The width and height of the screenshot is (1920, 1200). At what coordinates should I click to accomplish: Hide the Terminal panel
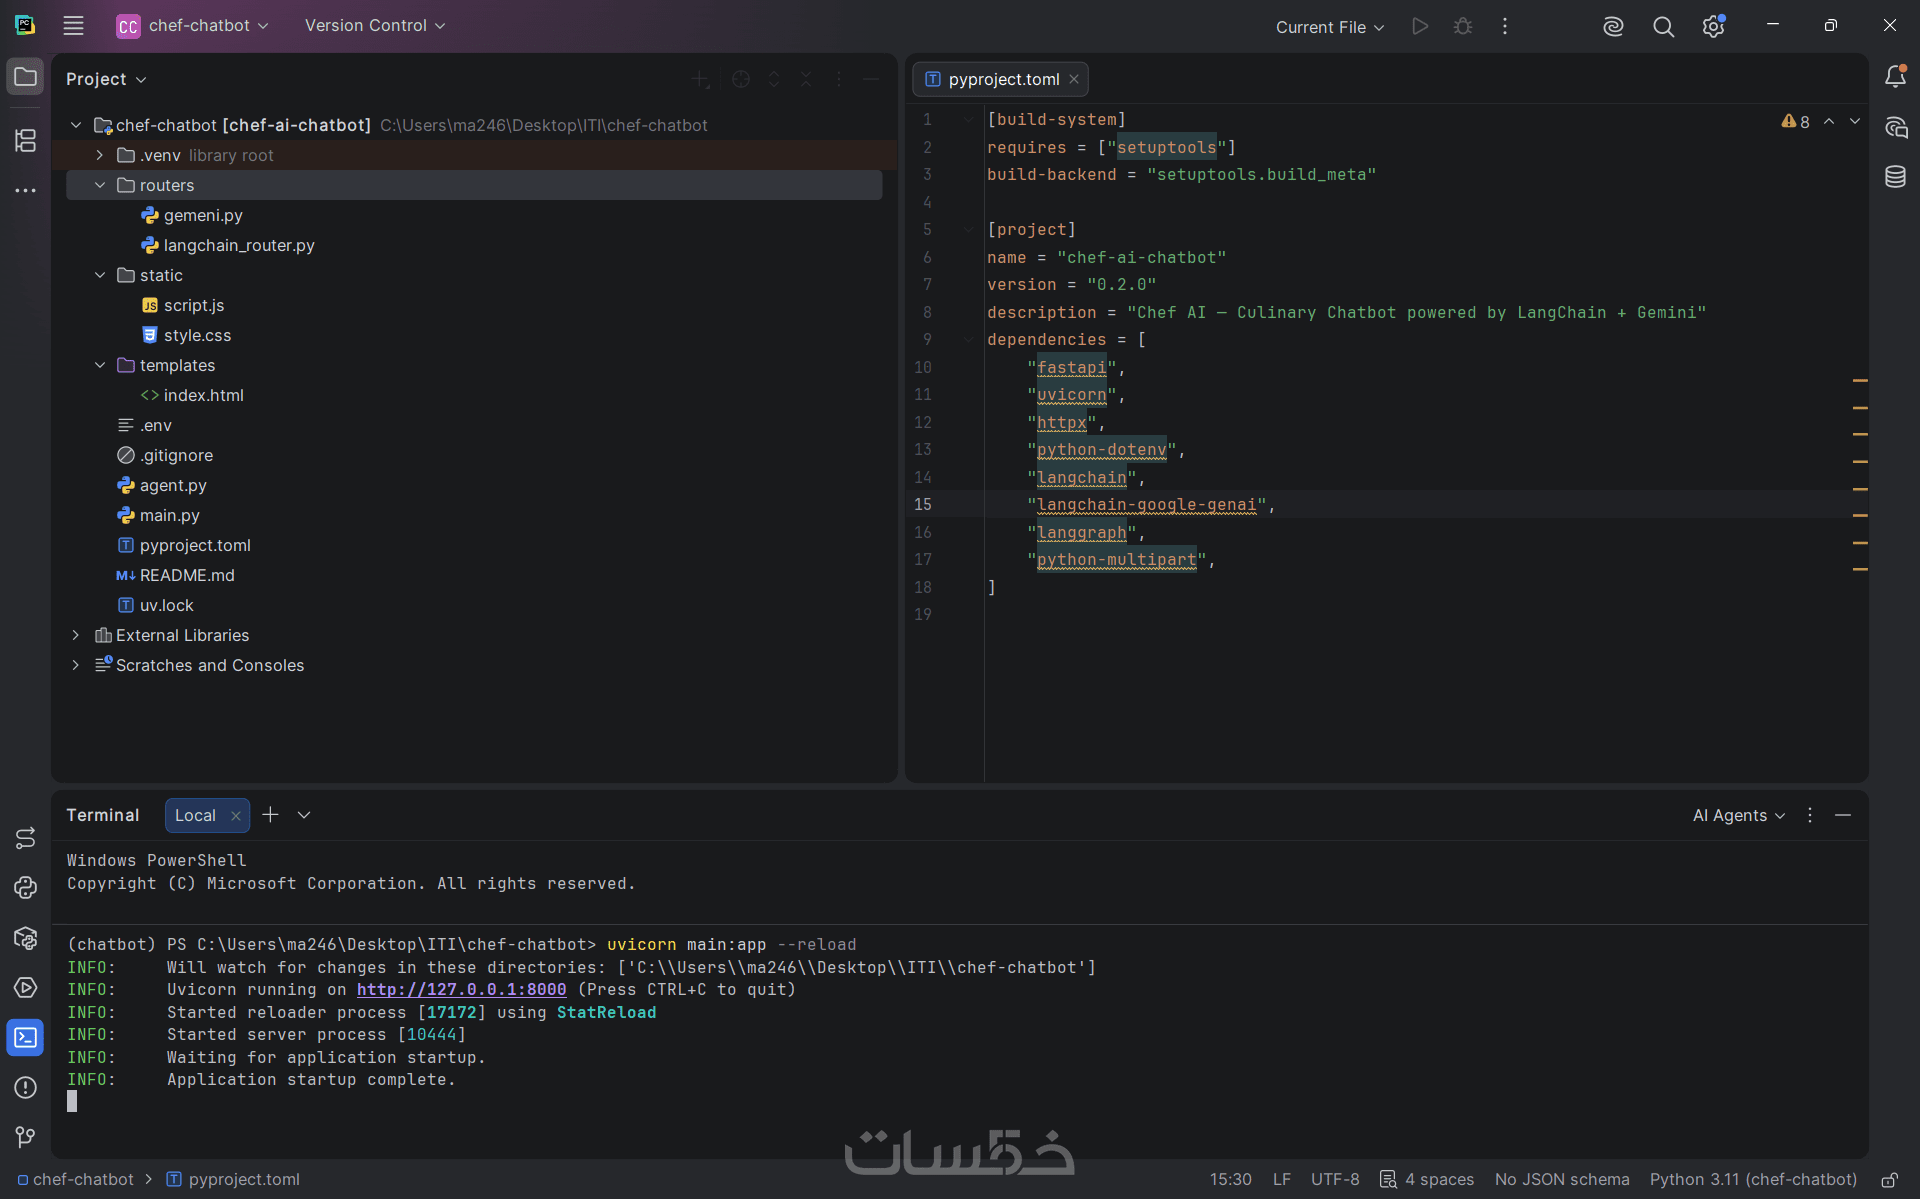(x=1843, y=815)
